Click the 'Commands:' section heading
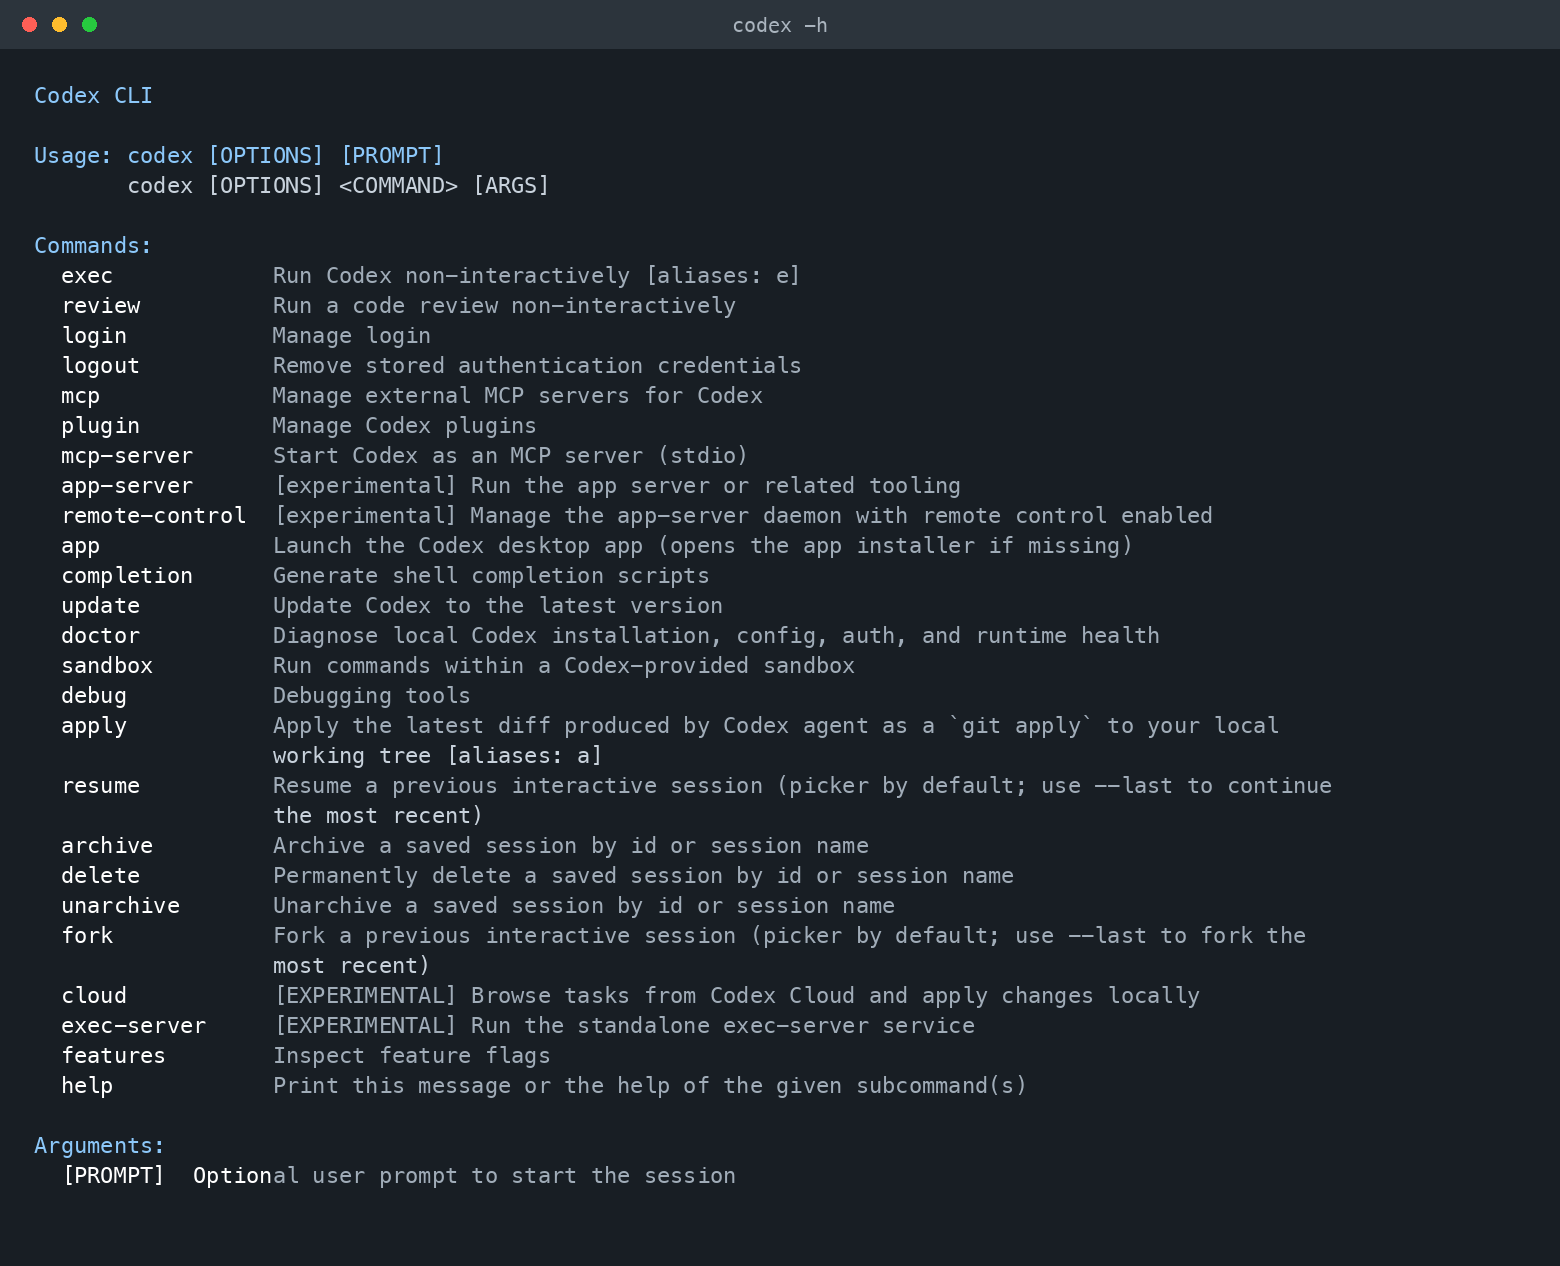 click(x=93, y=246)
